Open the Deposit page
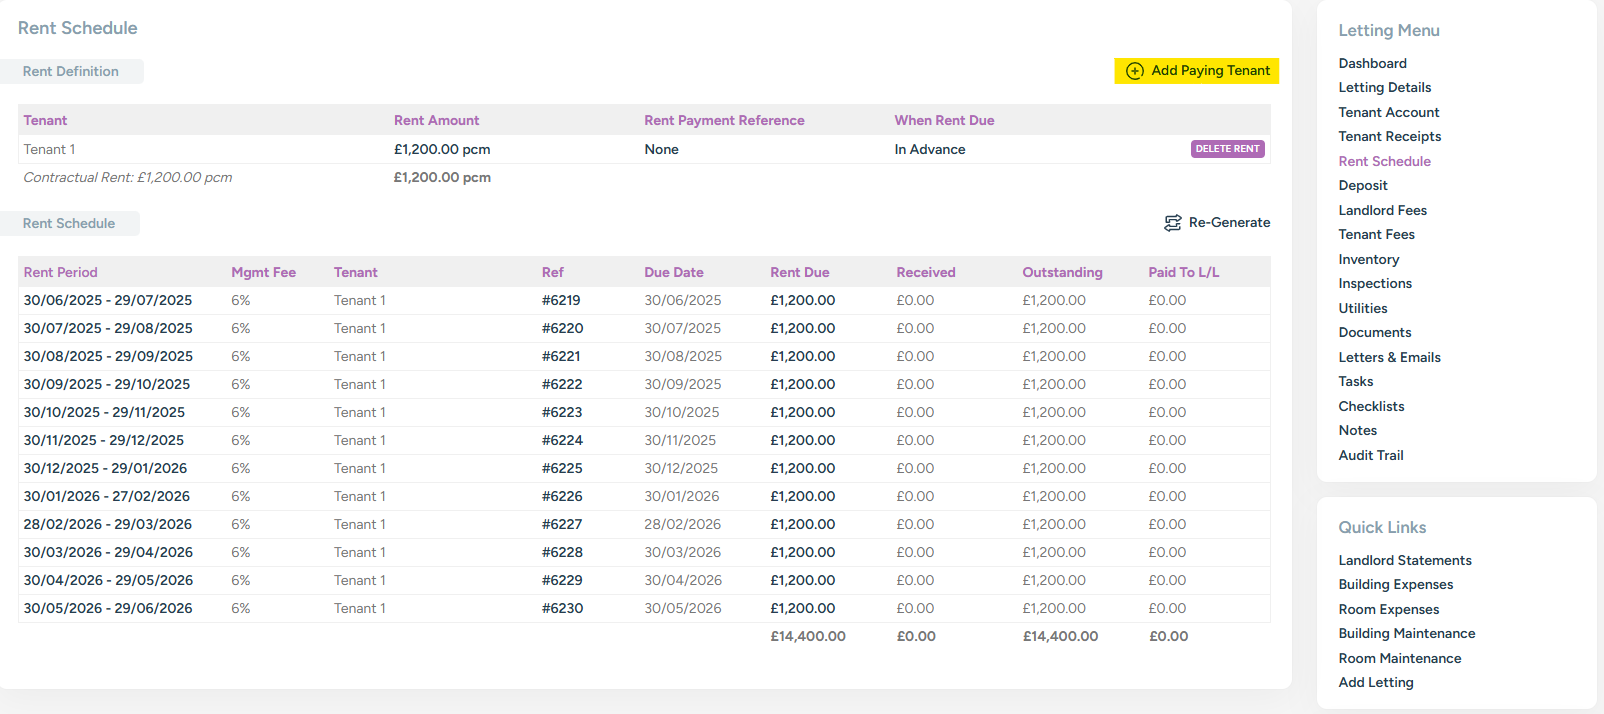The width and height of the screenshot is (1604, 714). (1362, 186)
